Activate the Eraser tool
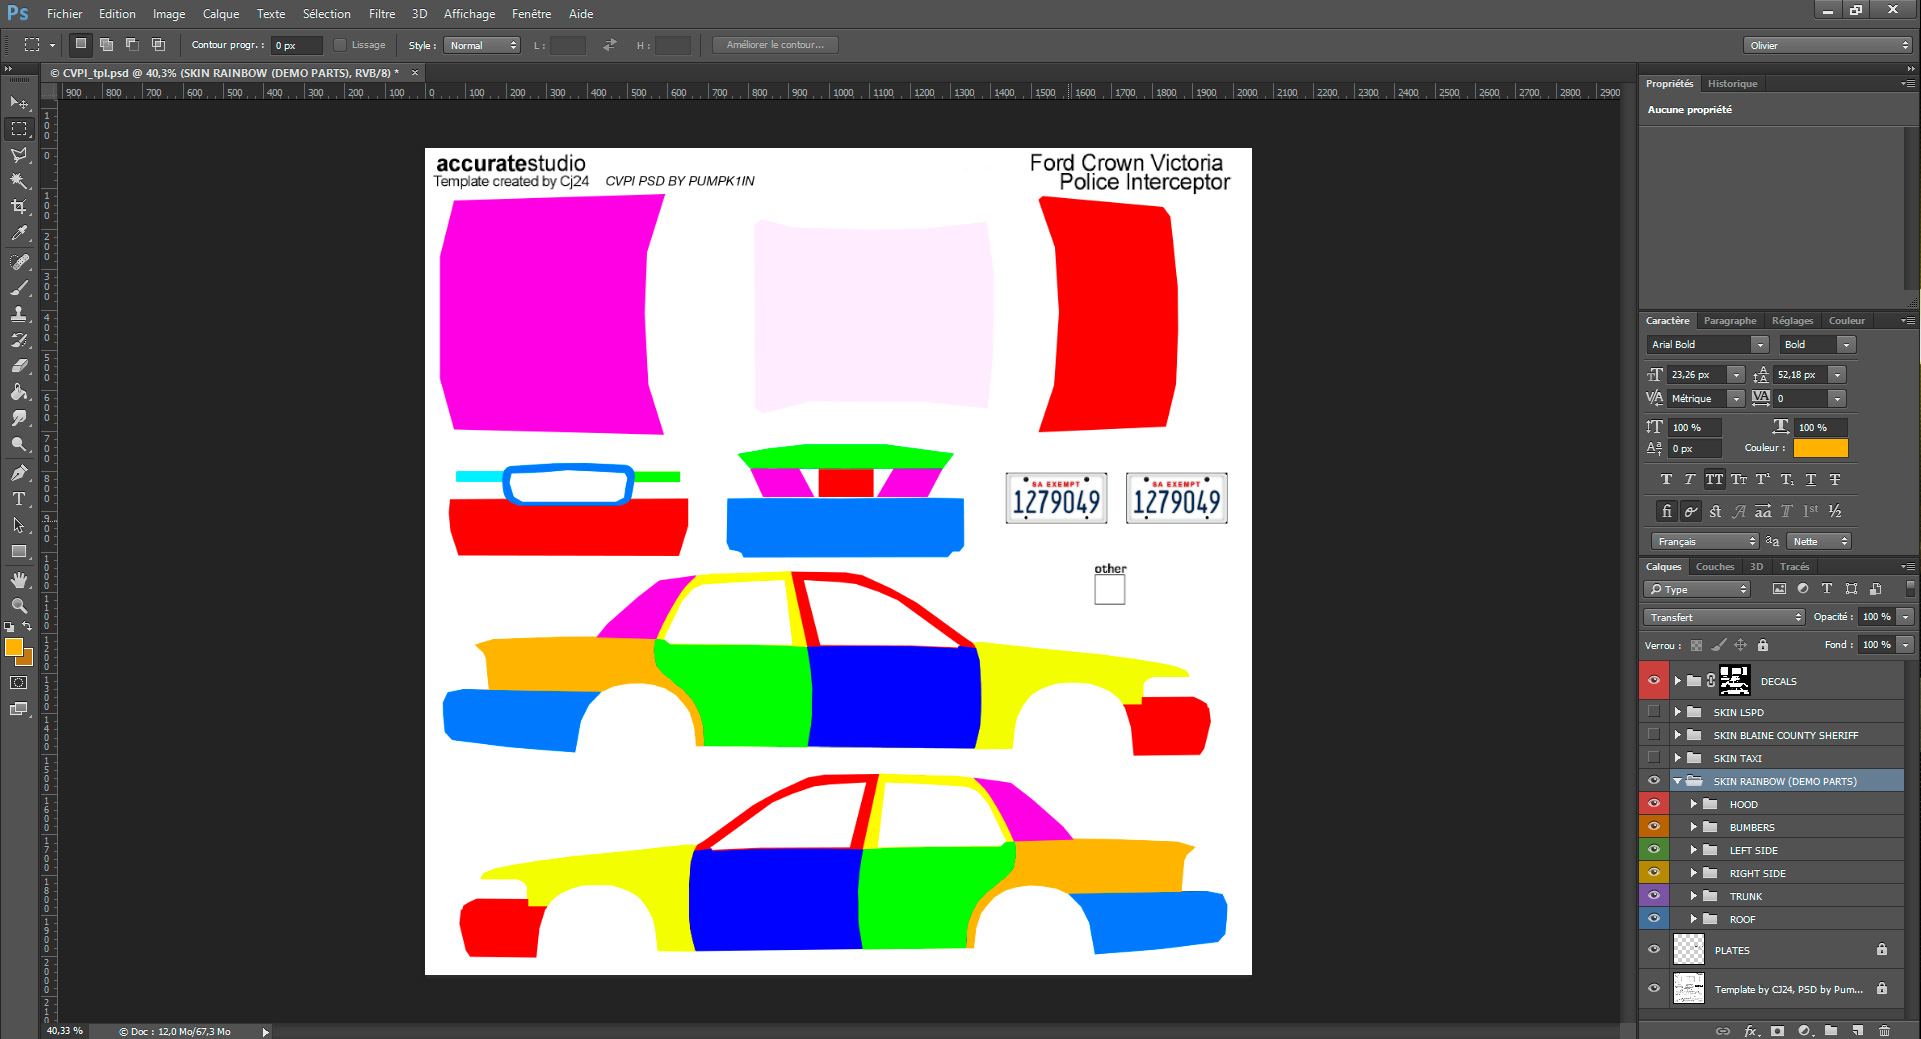The width and height of the screenshot is (1921, 1039). point(19,366)
